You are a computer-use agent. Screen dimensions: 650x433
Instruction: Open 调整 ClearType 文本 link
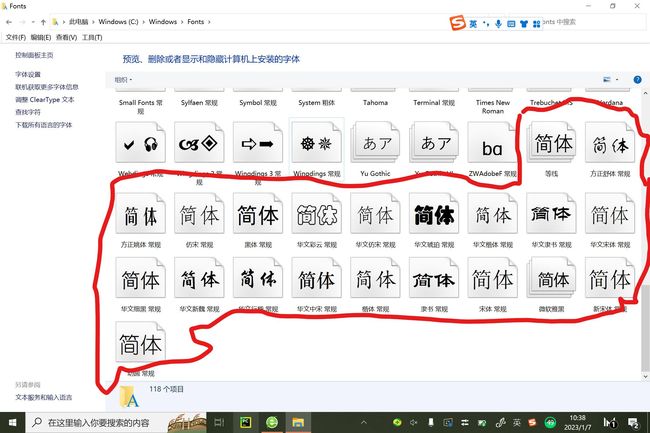[45, 99]
